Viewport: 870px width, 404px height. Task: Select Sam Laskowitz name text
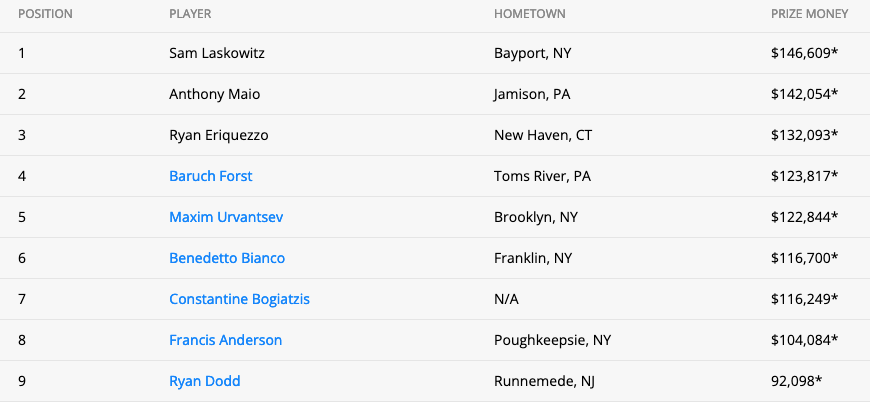coord(216,53)
